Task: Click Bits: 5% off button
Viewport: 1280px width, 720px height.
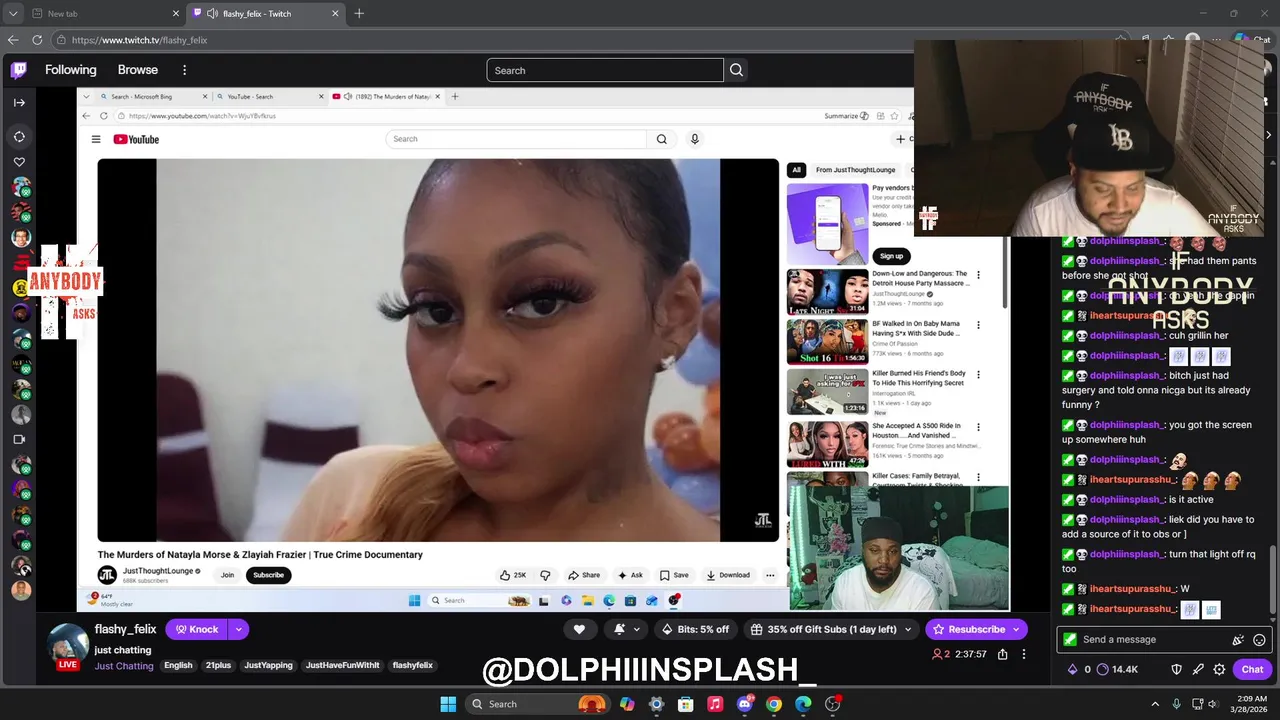Action: (696, 629)
